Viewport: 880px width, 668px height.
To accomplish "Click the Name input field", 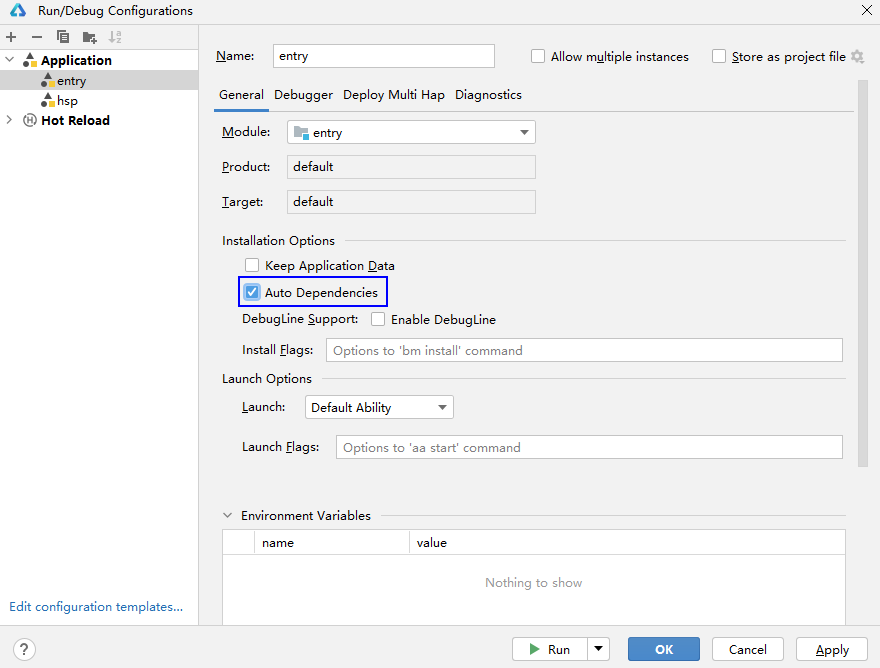I will click(x=384, y=56).
